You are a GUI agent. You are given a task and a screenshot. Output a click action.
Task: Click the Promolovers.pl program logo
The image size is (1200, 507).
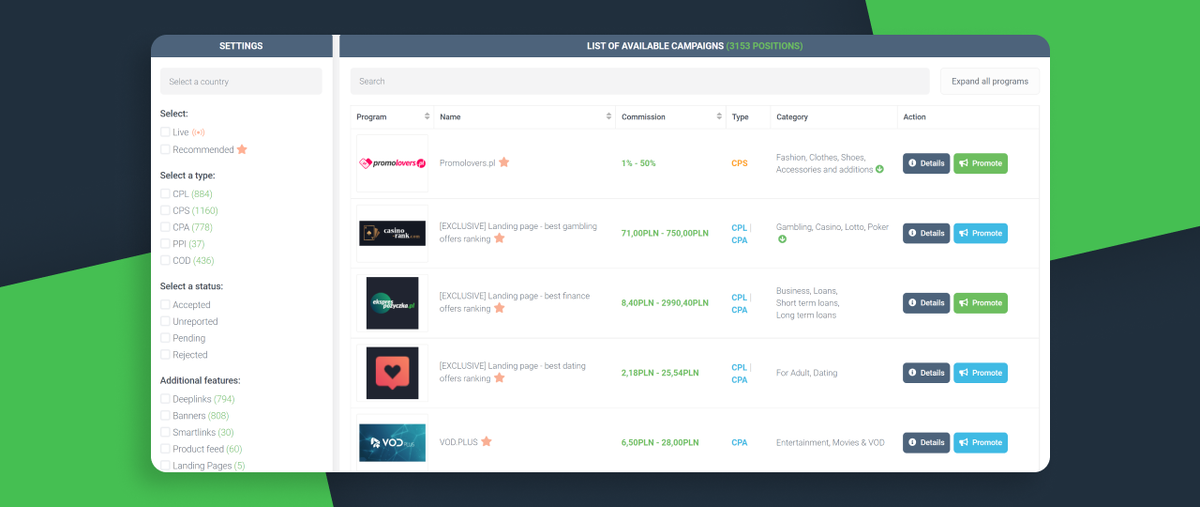(x=392, y=163)
